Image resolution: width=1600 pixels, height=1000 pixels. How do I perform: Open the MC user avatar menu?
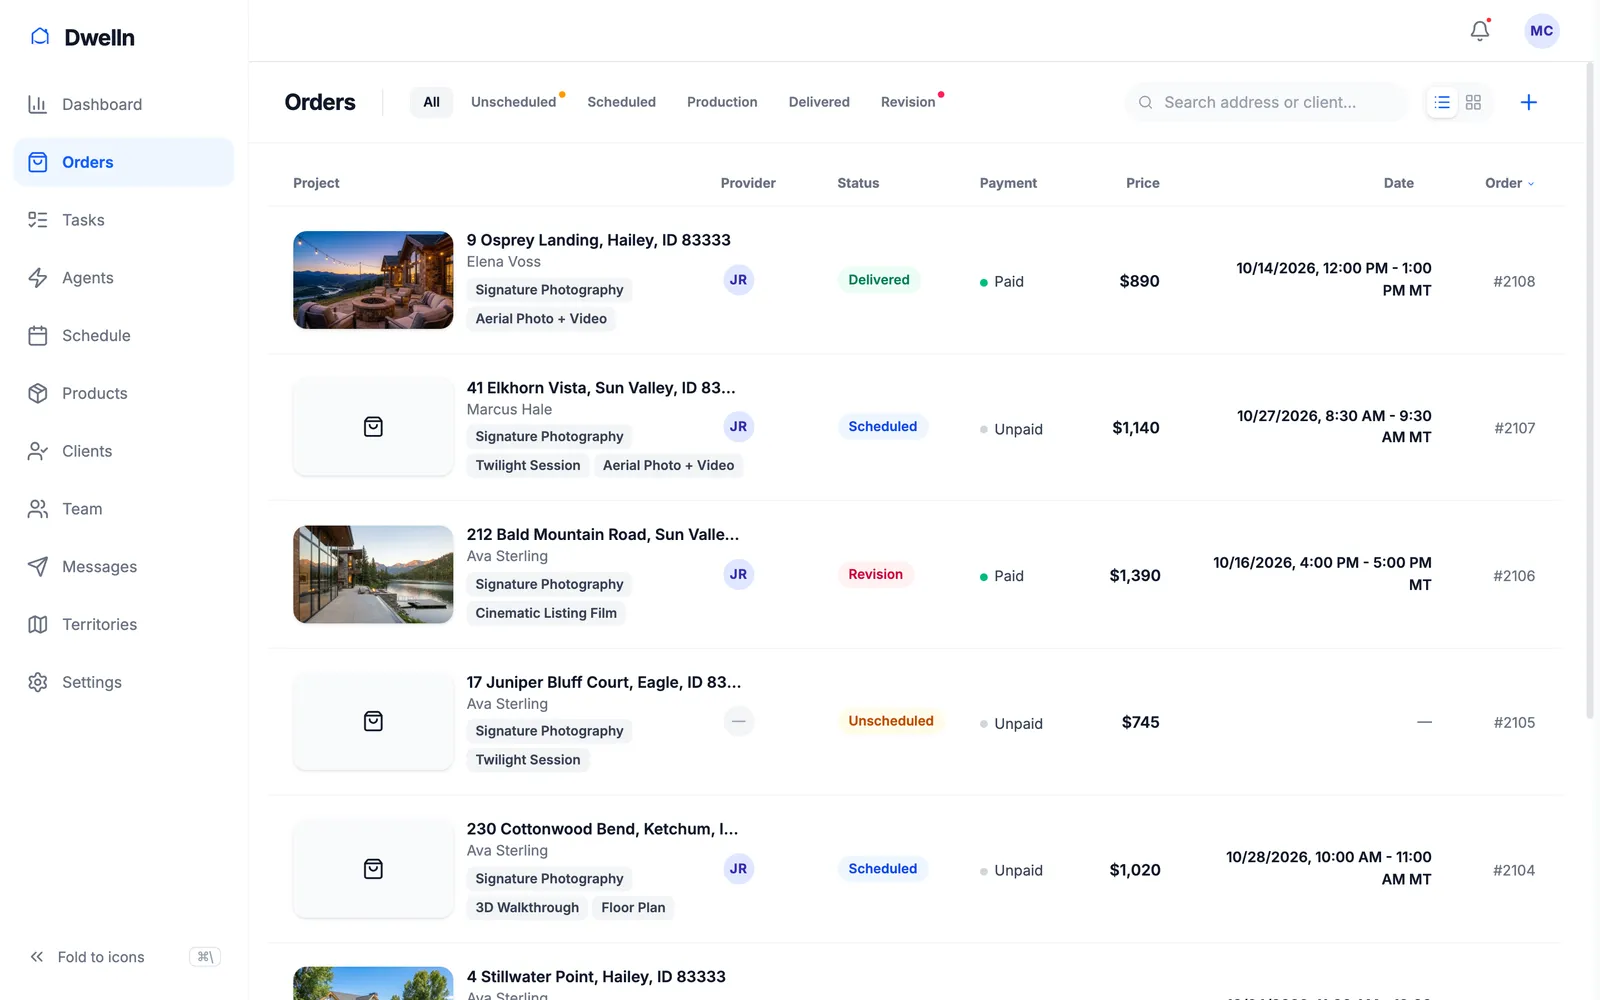[1541, 31]
